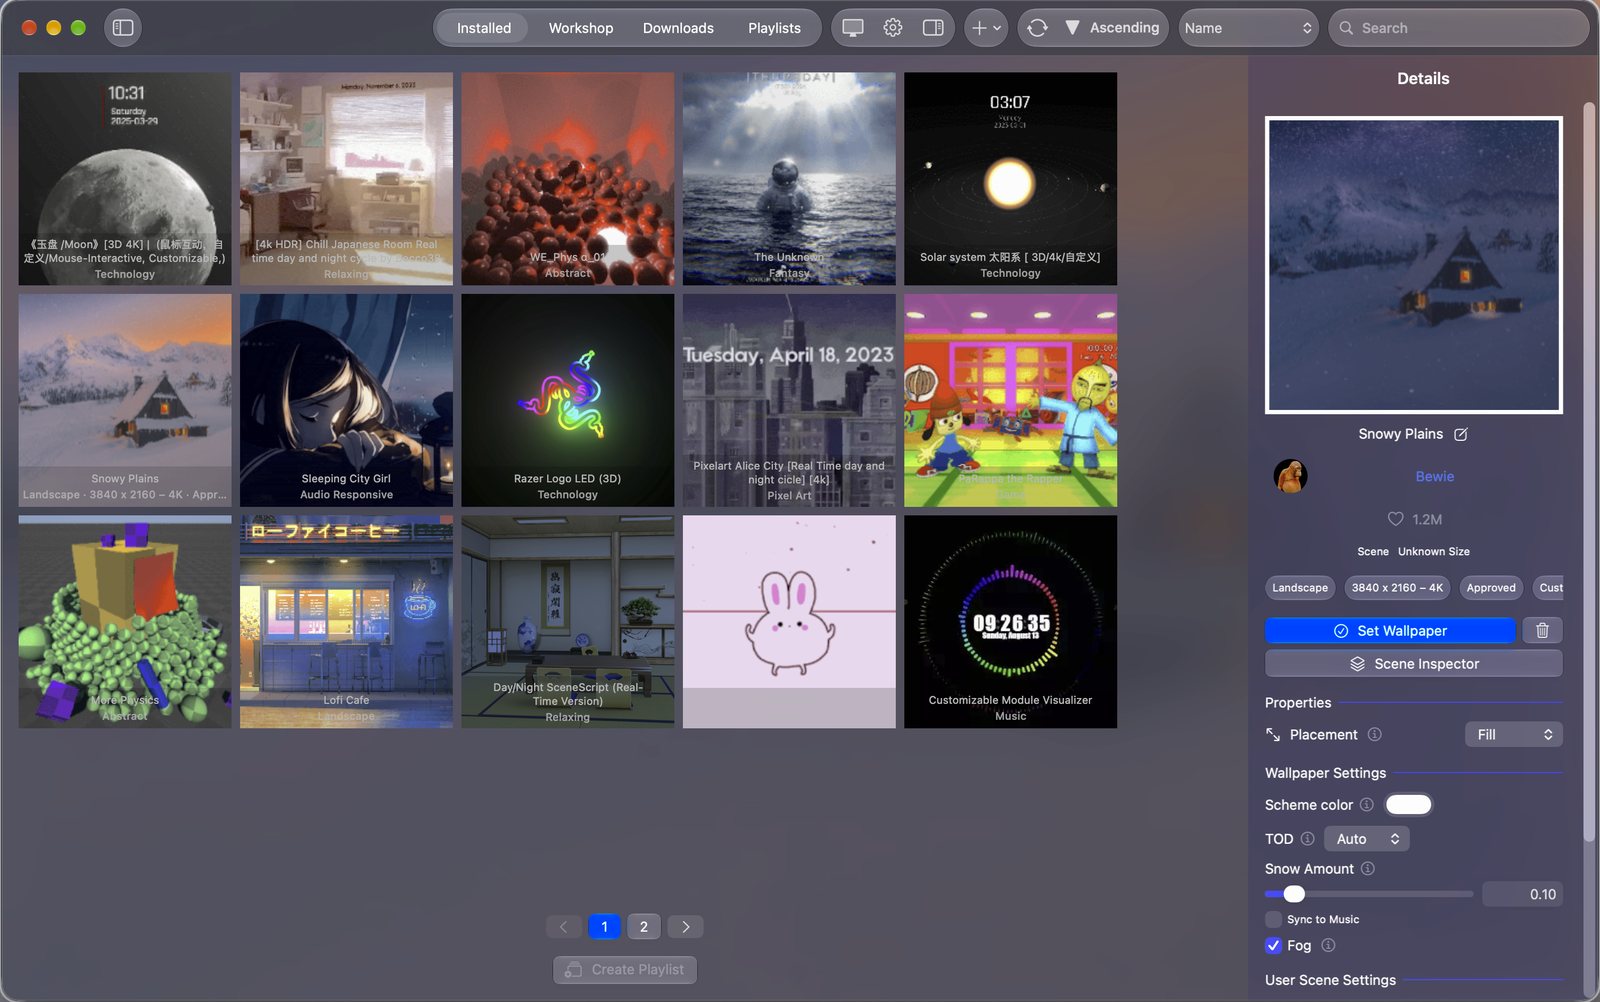The width and height of the screenshot is (1600, 1002).
Task: Click the Approved tag
Action: [x=1491, y=588]
